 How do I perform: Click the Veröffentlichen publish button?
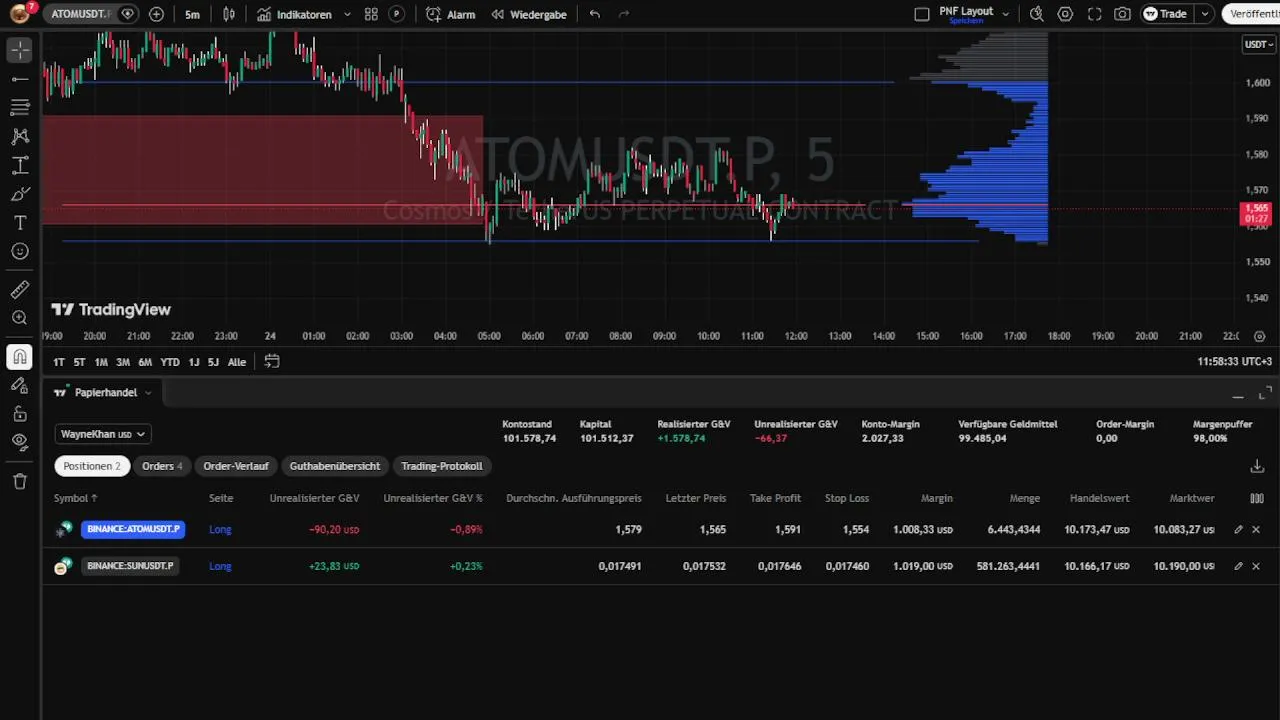(x=1251, y=14)
